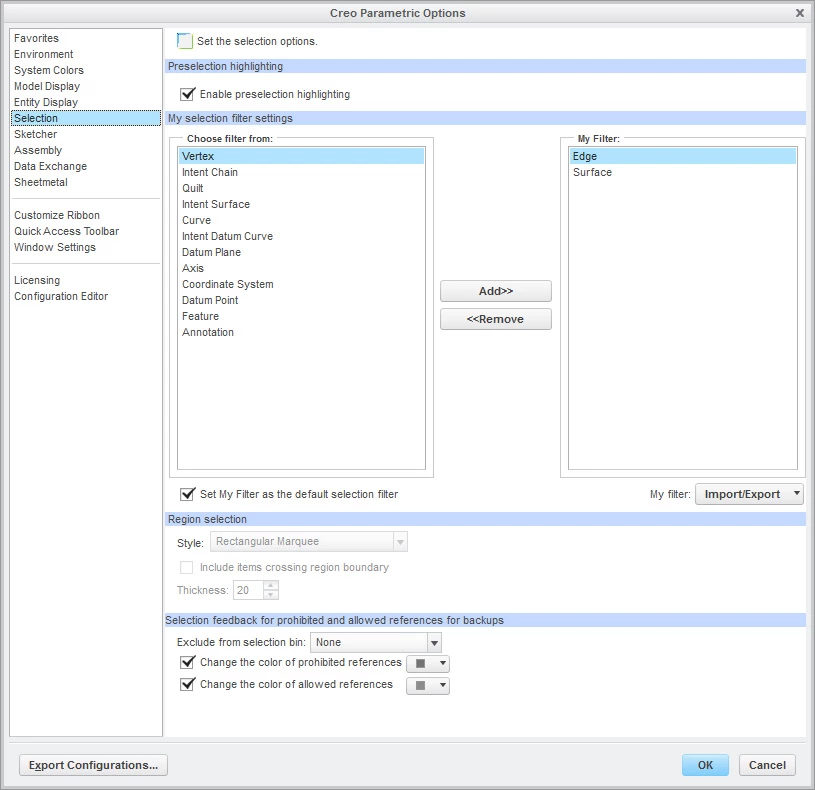Image resolution: width=815 pixels, height=790 pixels.
Task: Open the My filter Import/Export dropdown
Action: (x=749, y=494)
